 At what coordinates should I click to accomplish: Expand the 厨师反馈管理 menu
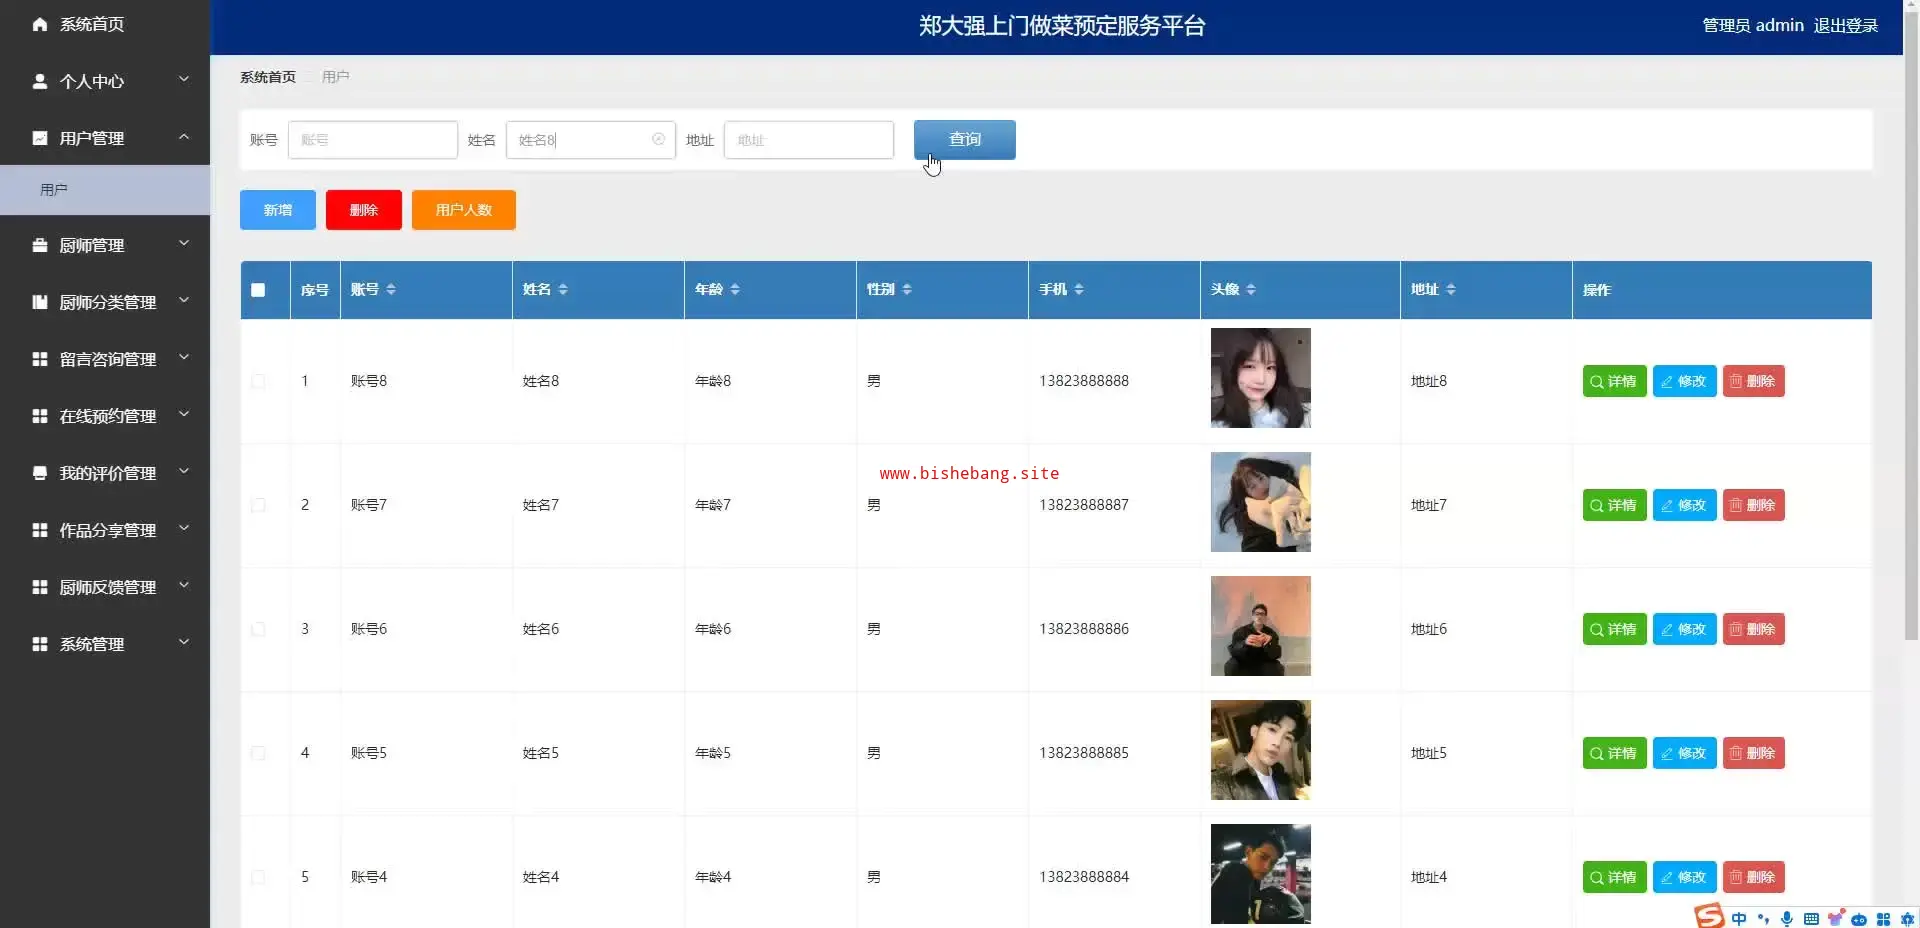[105, 587]
